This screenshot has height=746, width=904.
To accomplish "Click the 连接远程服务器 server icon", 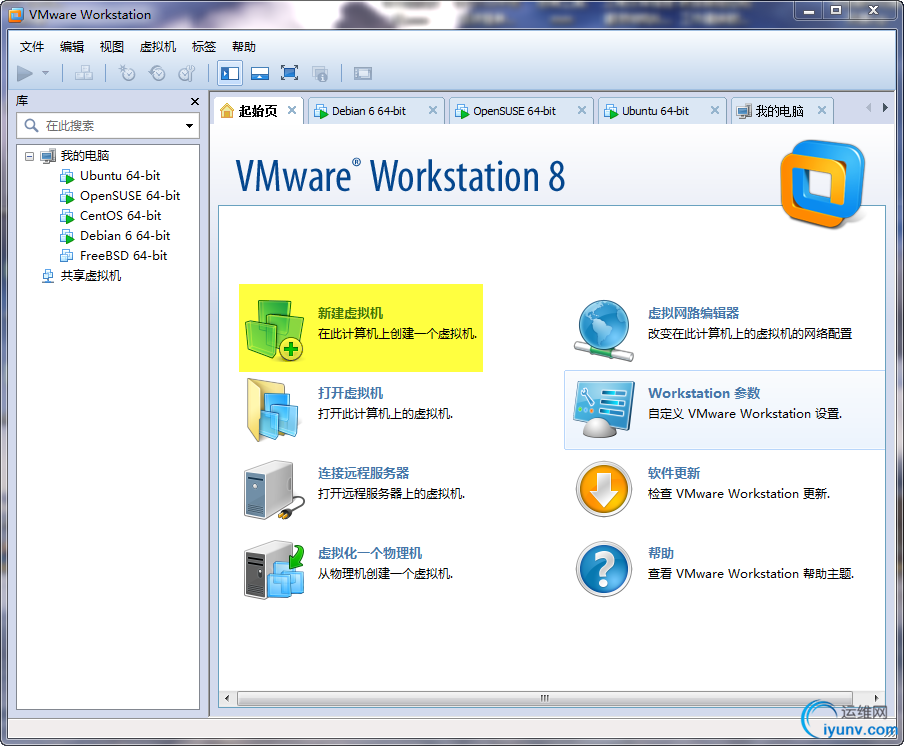I will pos(274,490).
